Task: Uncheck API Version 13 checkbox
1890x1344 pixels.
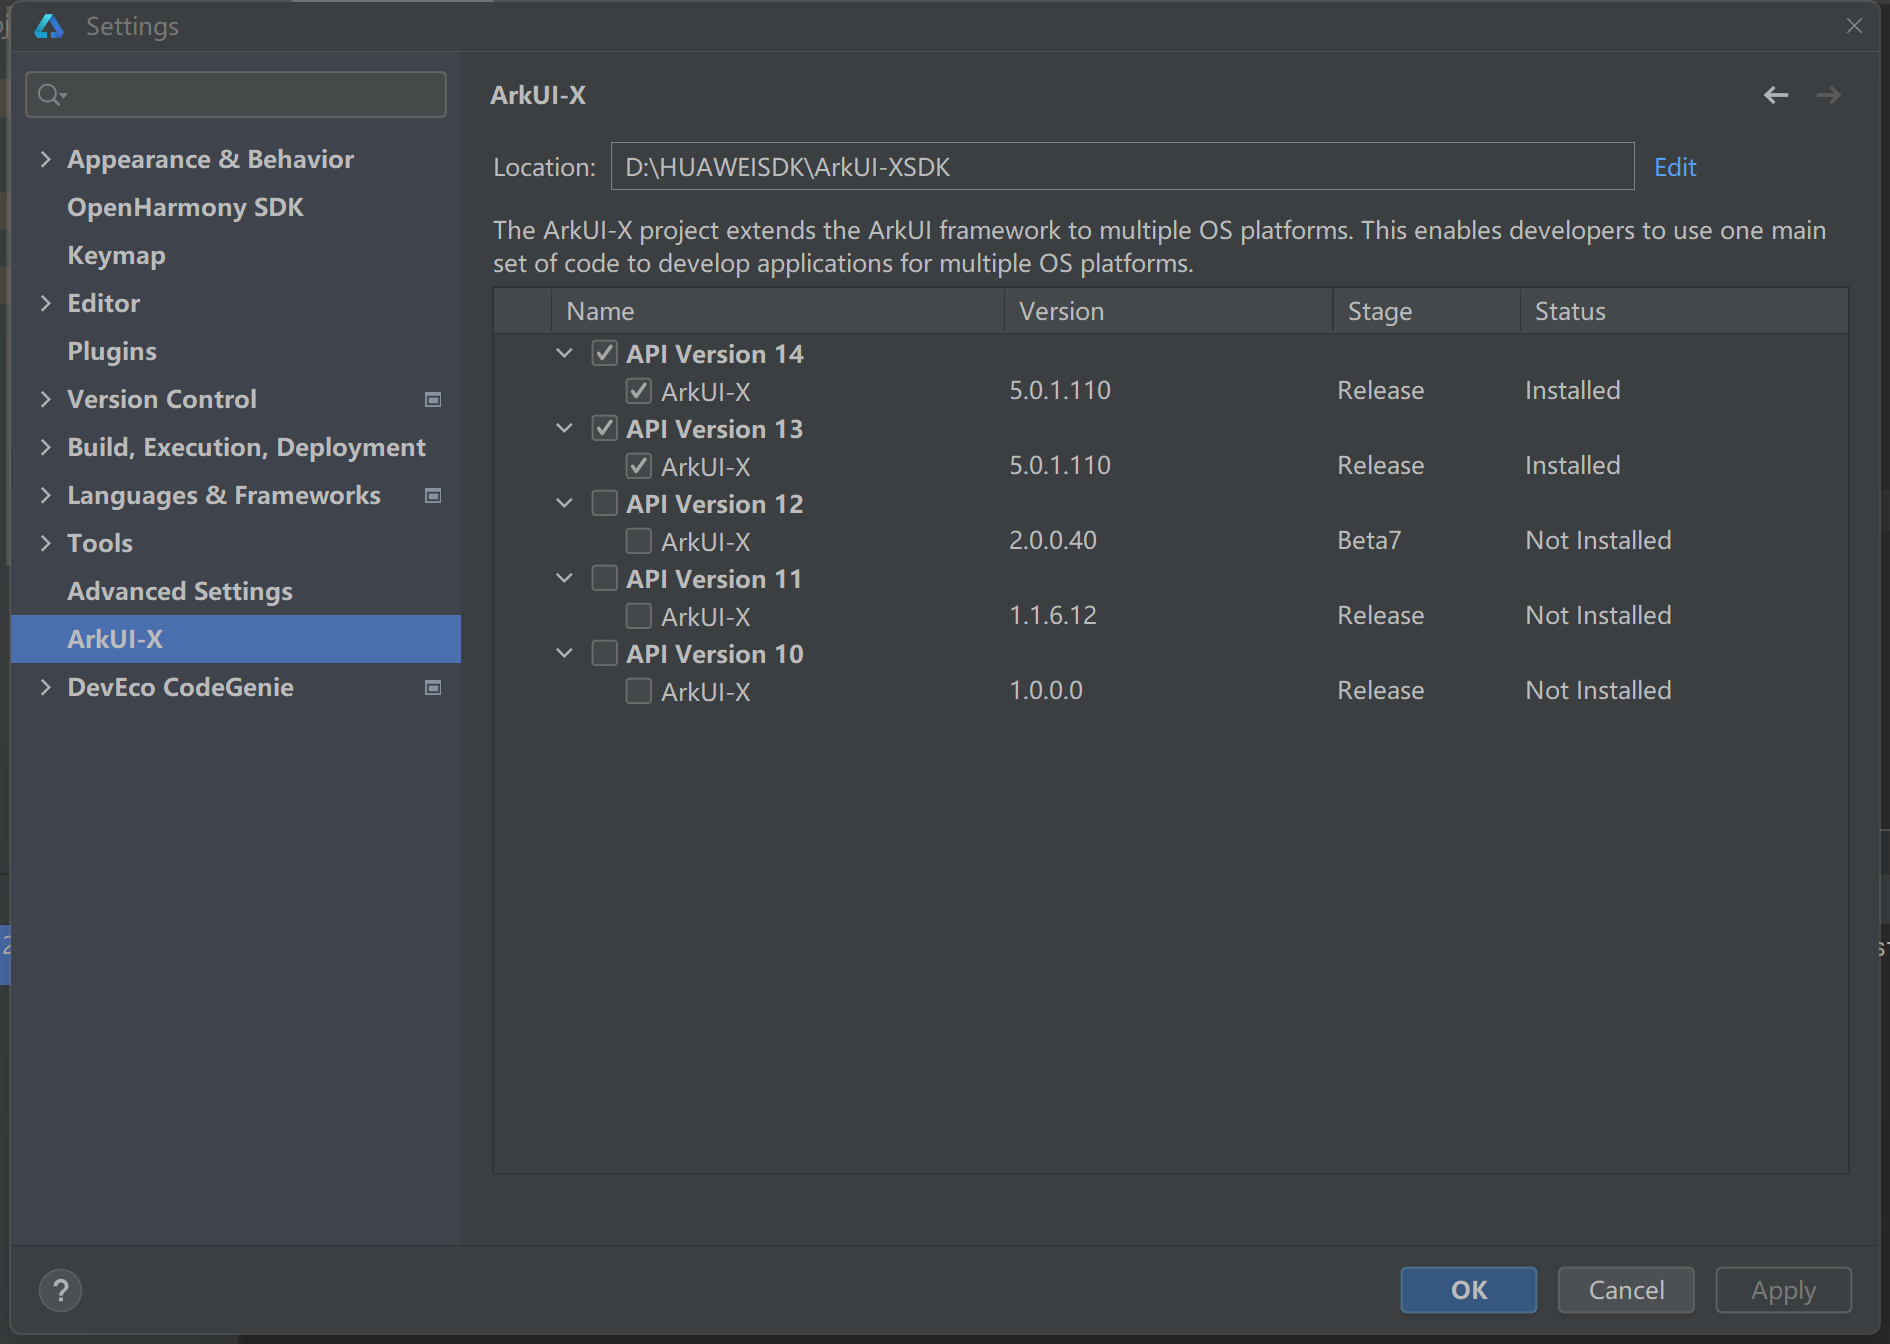Action: pyautogui.click(x=604, y=428)
